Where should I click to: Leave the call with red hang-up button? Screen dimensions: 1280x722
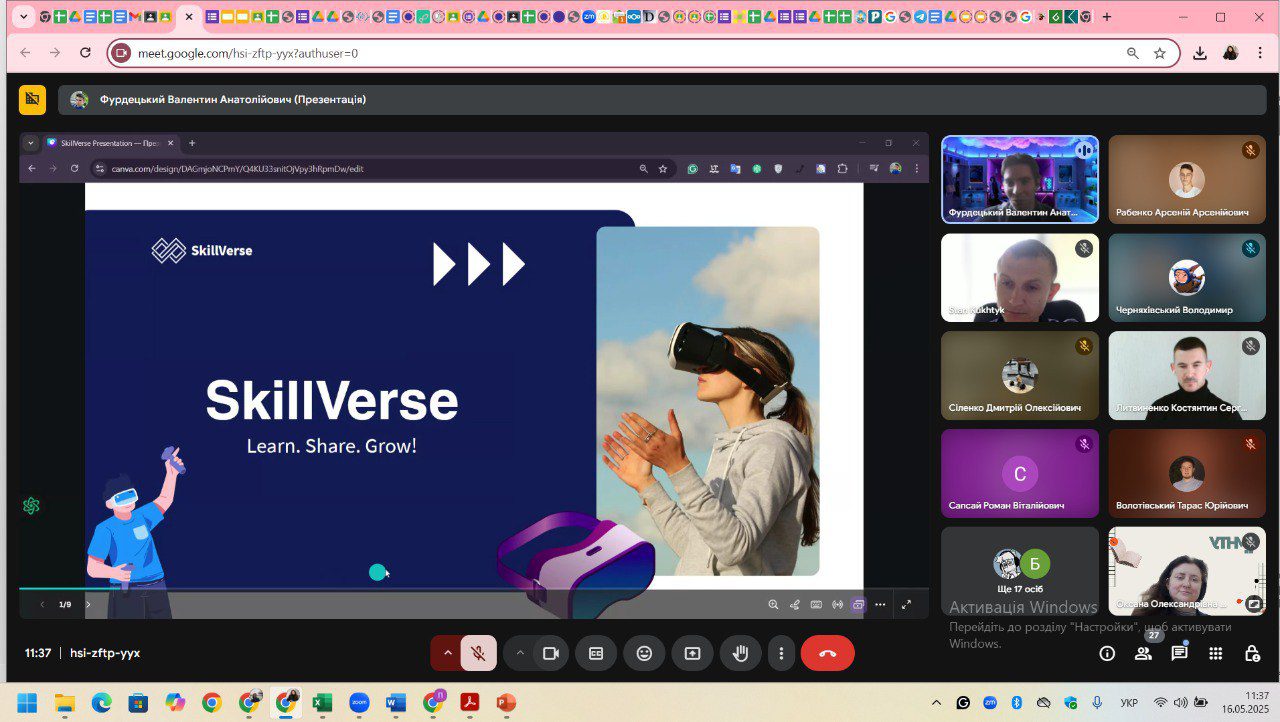(x=828, y=653)
